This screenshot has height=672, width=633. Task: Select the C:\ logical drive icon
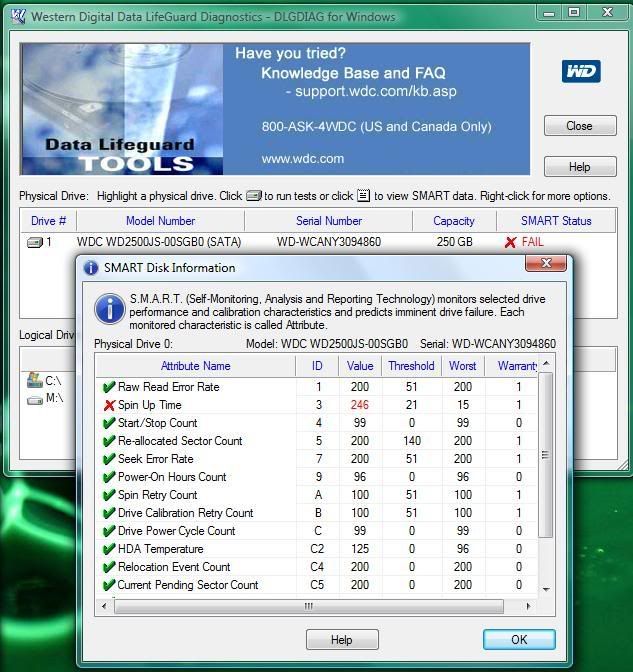pyautogui.click(x=35, y=380)
